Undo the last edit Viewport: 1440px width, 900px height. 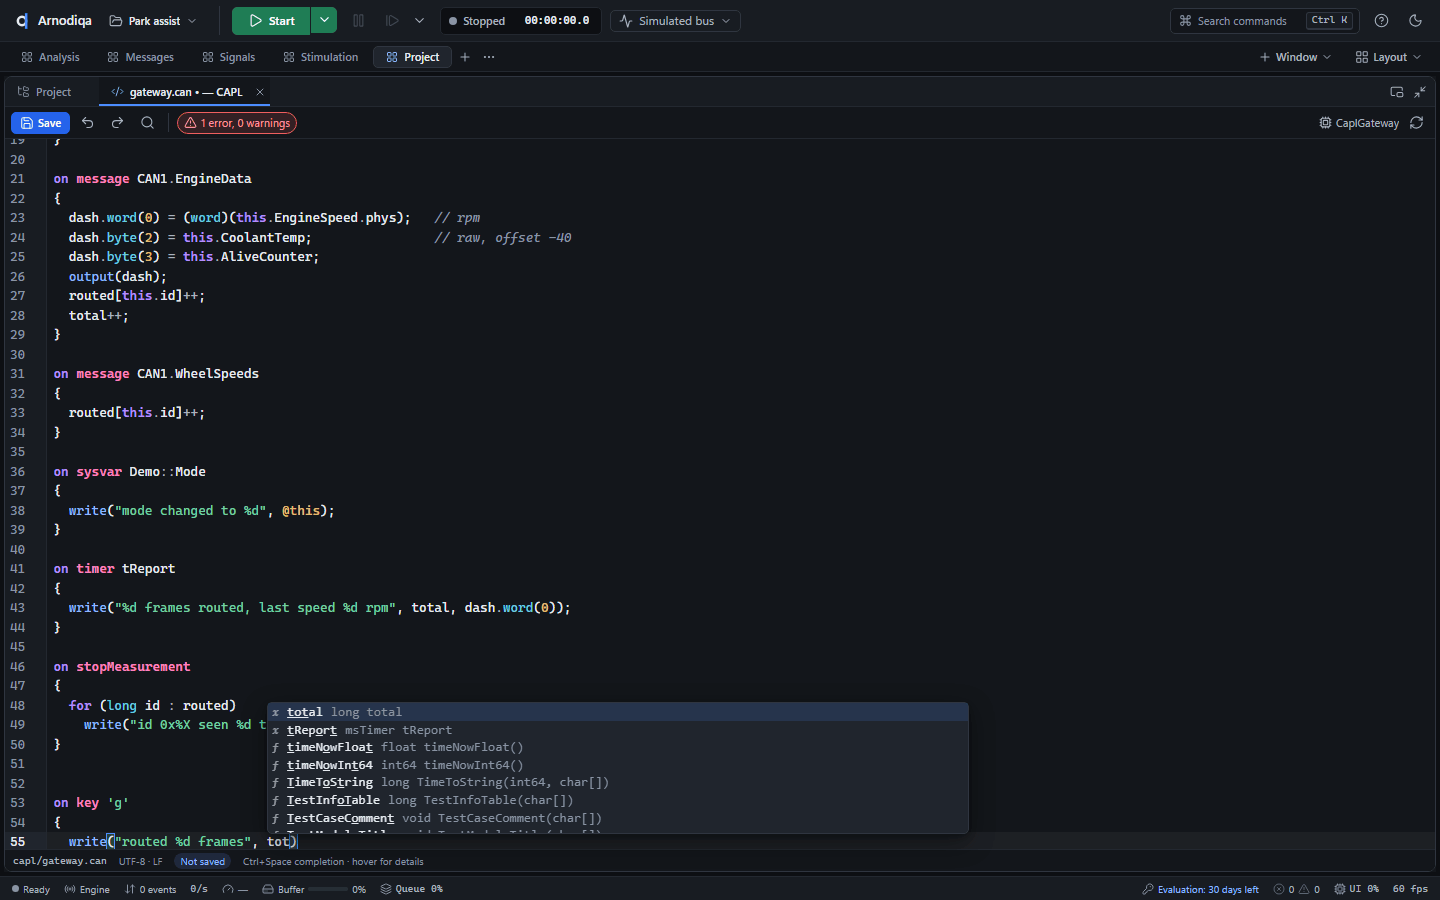pyautogui.click(x=88, y=123)
